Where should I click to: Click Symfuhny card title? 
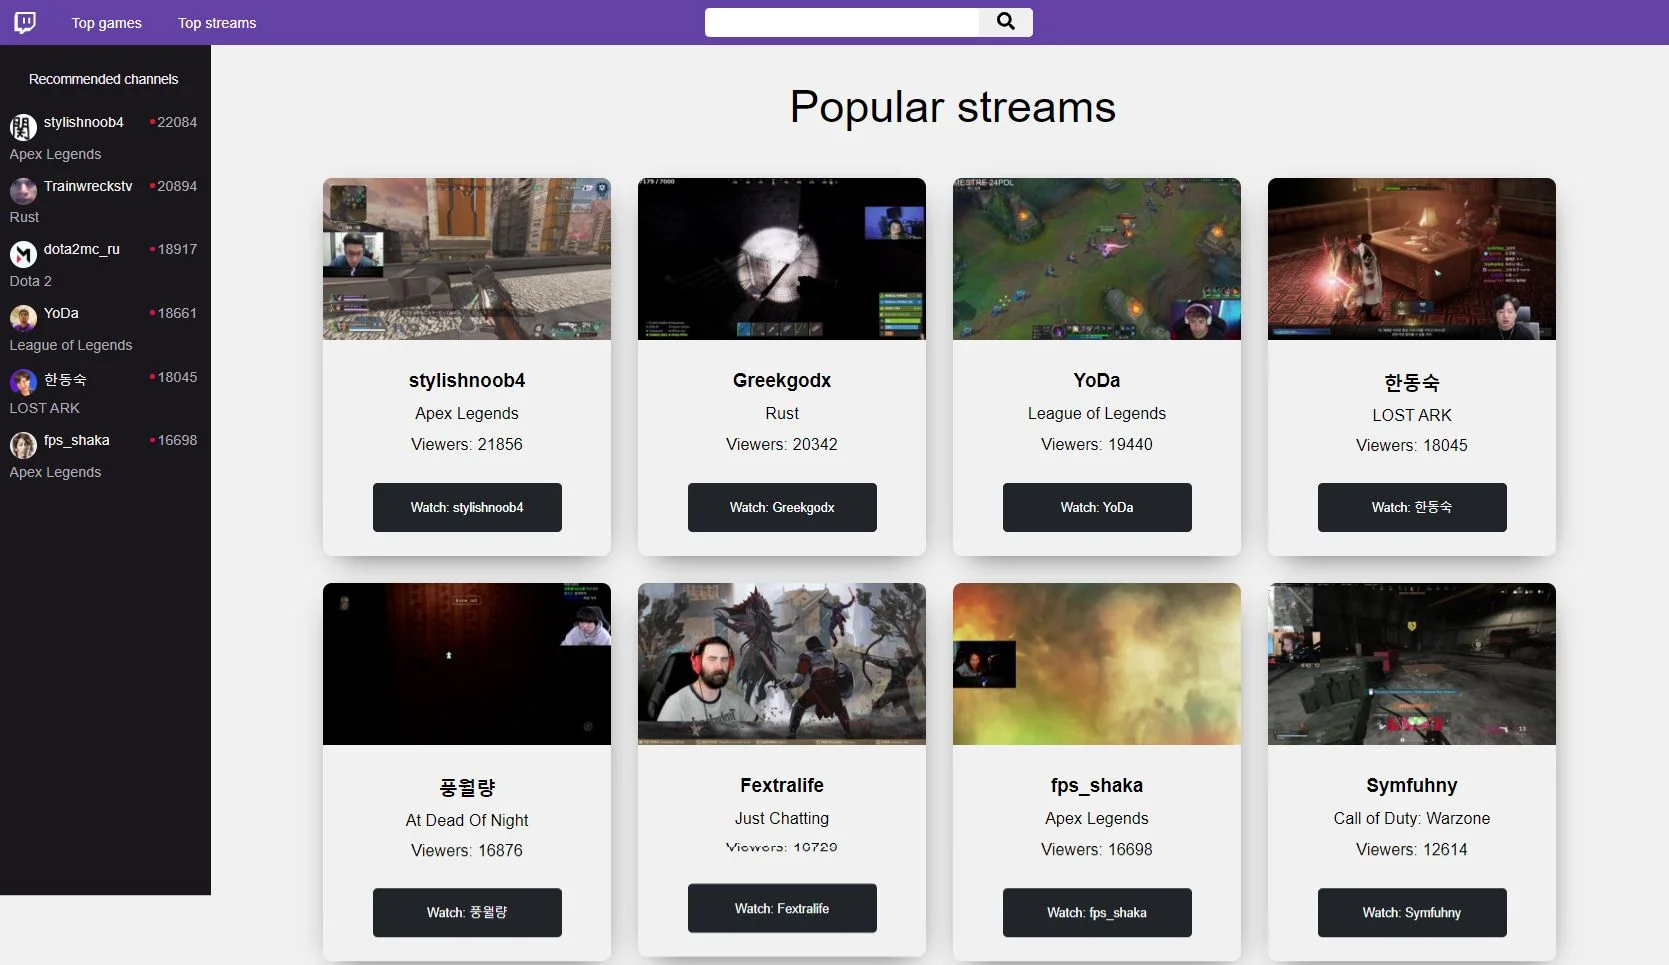pos(1412,785)
